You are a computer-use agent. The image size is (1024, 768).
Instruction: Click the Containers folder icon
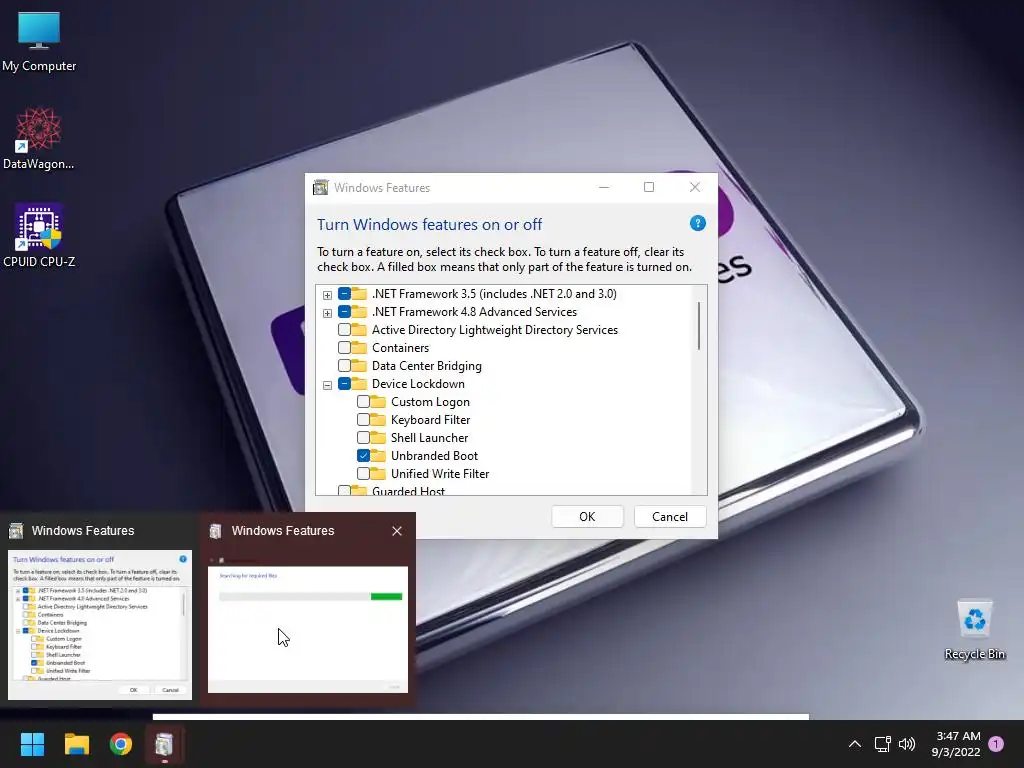[359, 347]
